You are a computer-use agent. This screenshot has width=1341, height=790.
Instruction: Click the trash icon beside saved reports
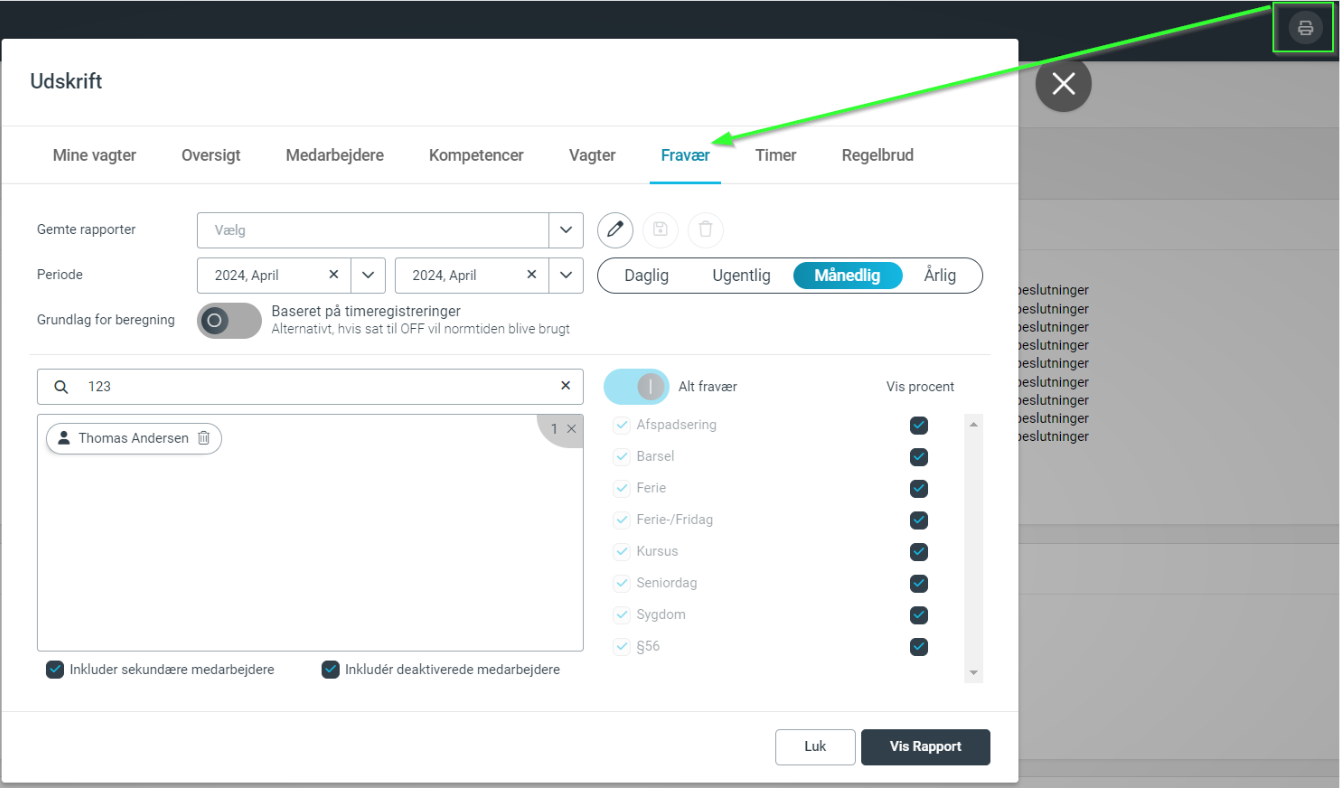coord(705,230)
